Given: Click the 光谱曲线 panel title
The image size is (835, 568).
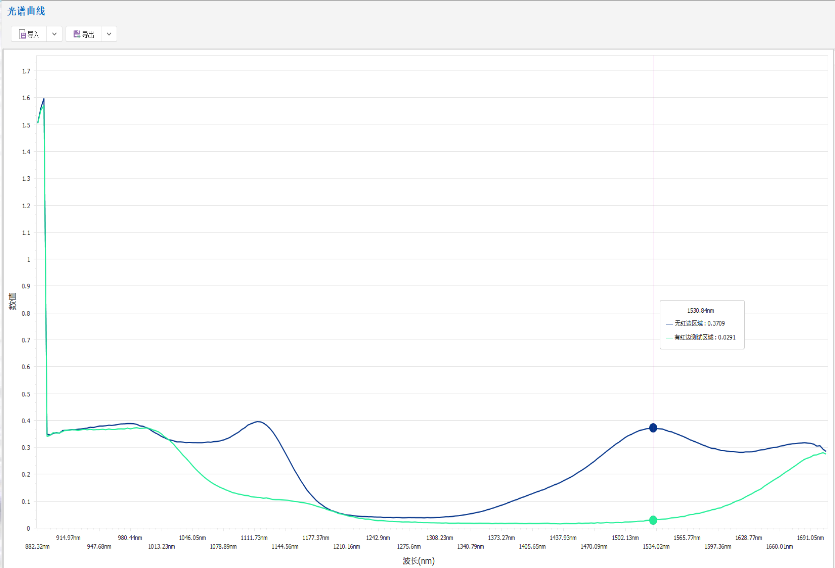Looking at the screenshot, I should [26, 11].
